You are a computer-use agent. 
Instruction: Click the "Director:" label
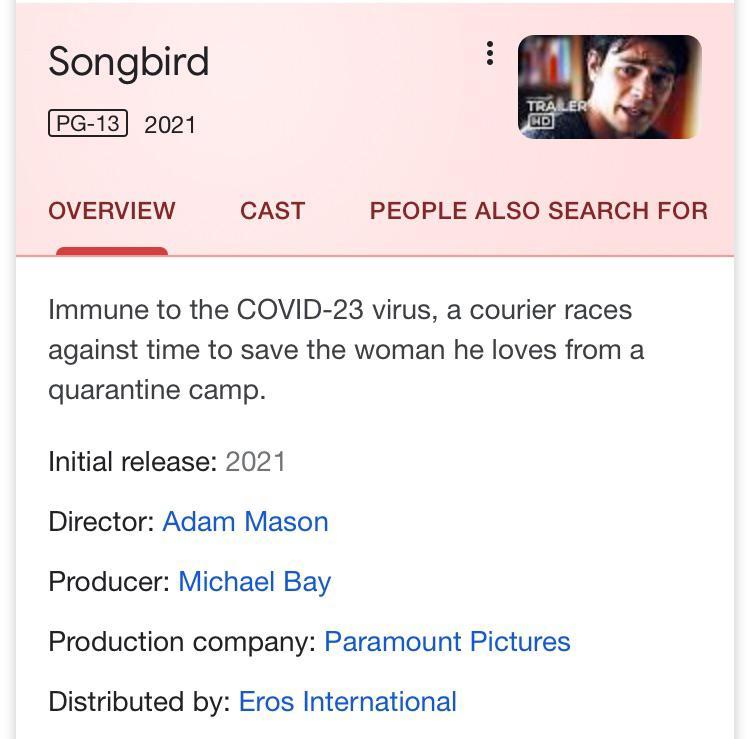coord(101,521)
